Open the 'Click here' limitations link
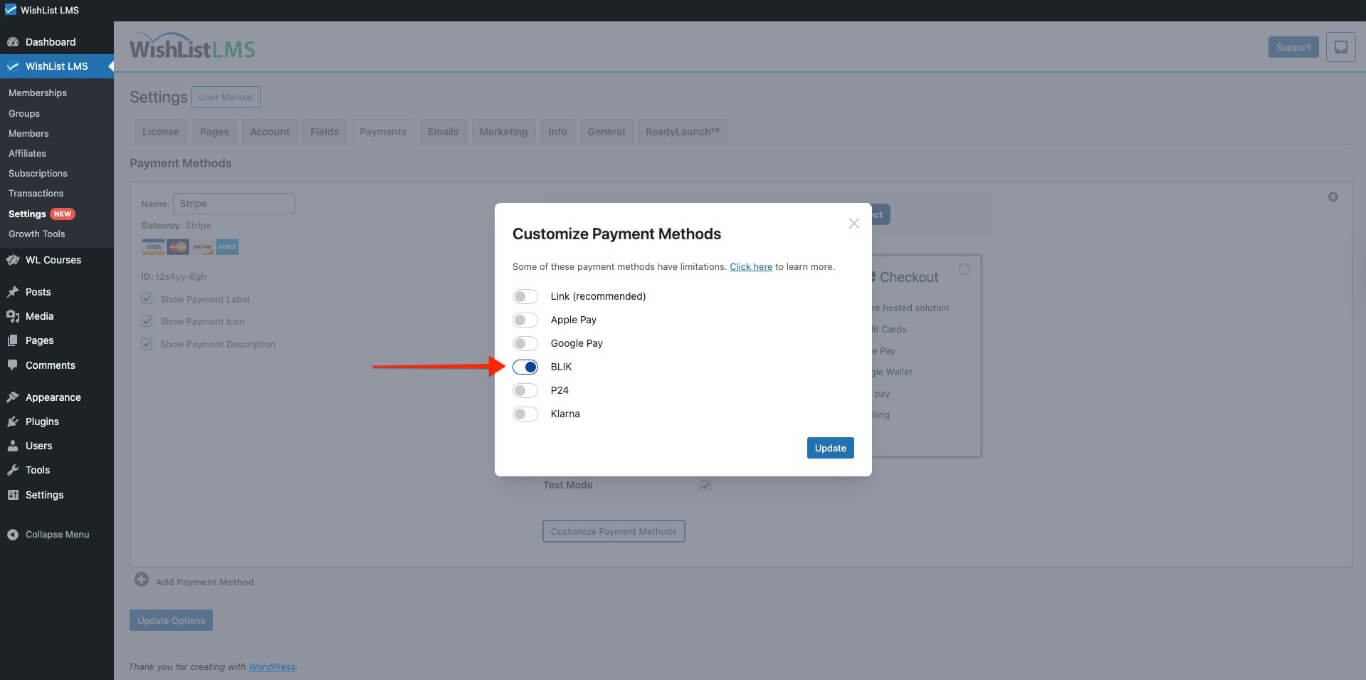The width and height of the screenshot is (1366, 680). (750, 266)
